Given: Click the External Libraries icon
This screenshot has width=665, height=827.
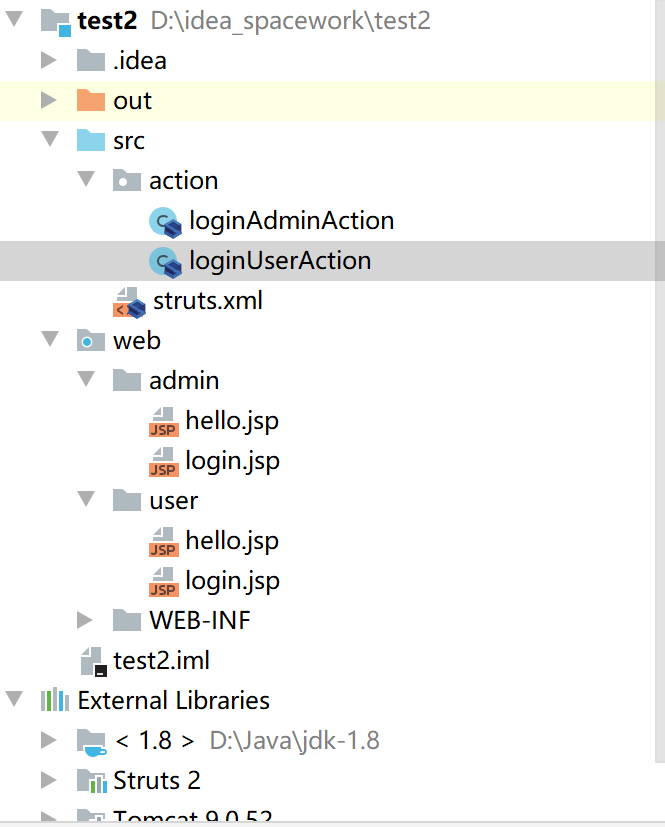Looking at the screenshot, I should click(55, 700).
